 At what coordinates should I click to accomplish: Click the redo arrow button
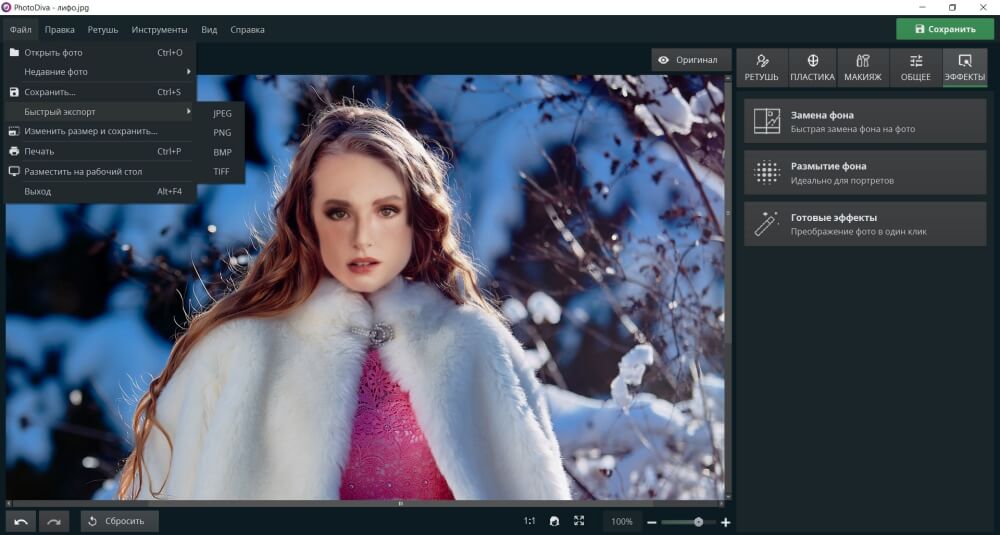pyautogui.click(x=54, y=521)
